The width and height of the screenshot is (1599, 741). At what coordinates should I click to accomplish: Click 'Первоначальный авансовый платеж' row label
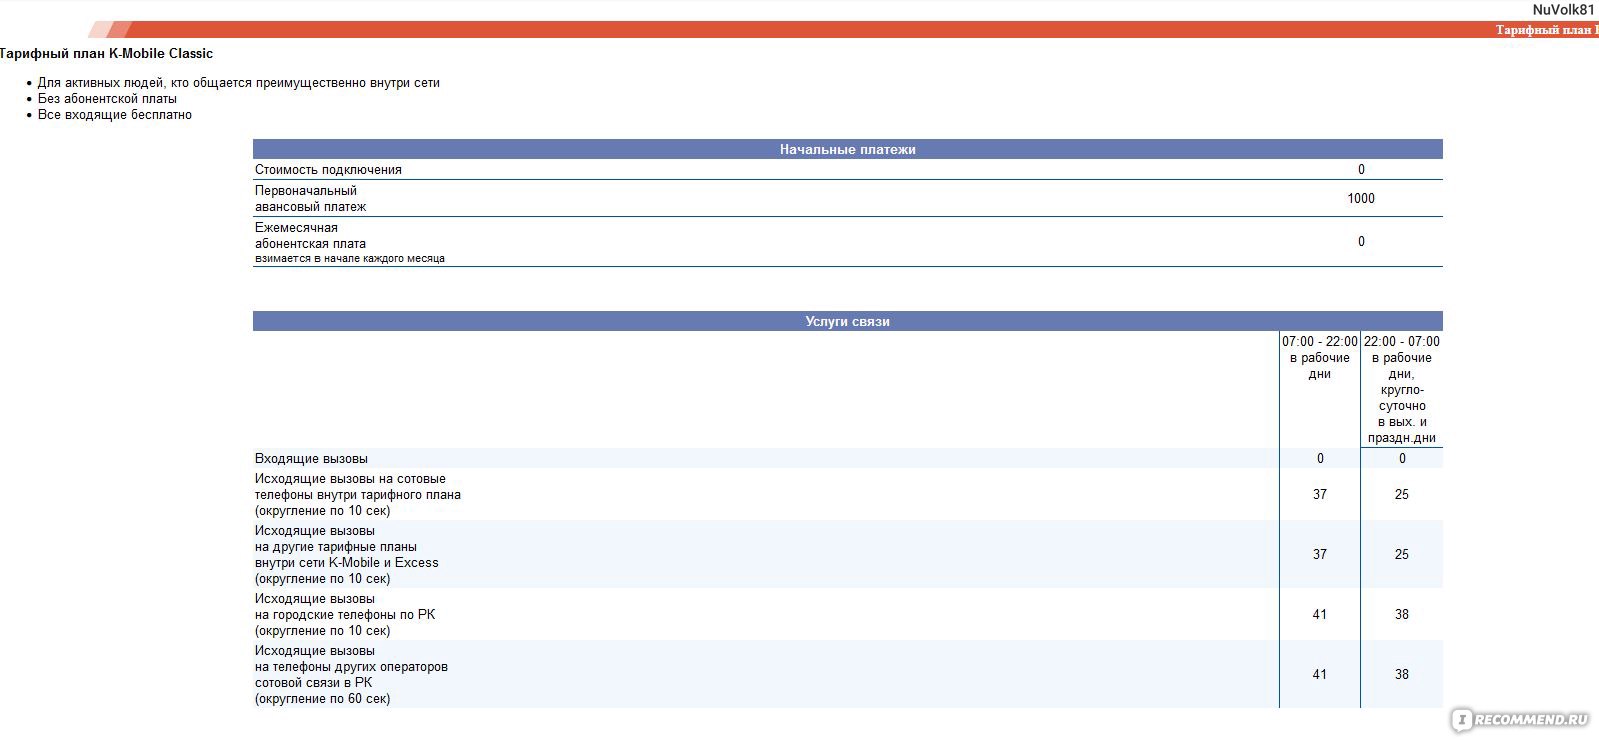pyautogui.click(x=310, y=199)
